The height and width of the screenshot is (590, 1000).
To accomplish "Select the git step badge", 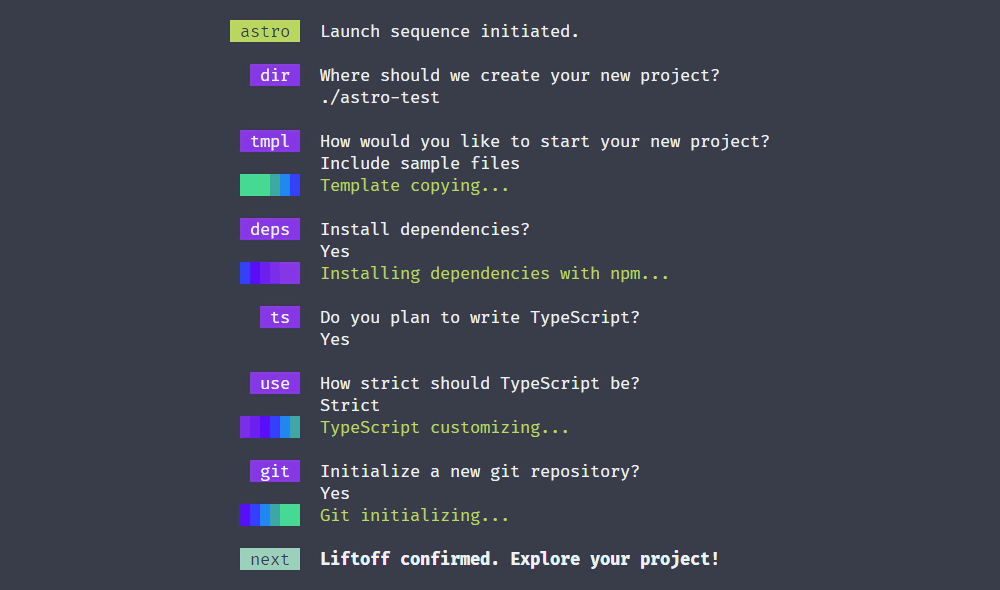I will (275, 471).
